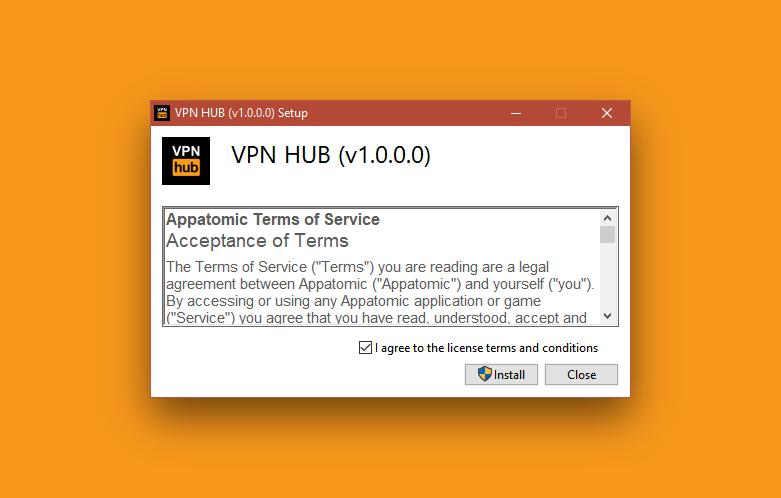The image size is (781, 498).
Task: Click the license scrollbar thumb
Action: coord(607,235)
